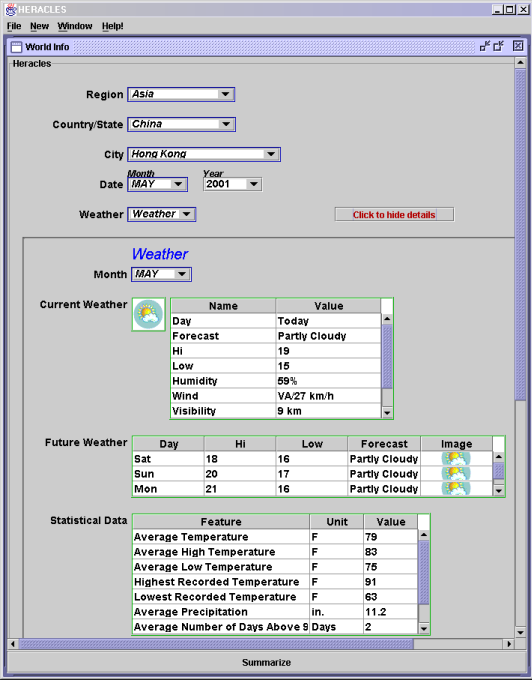
Task: Select the 'Average Temperature' feature row
Action: pos(275,537)
